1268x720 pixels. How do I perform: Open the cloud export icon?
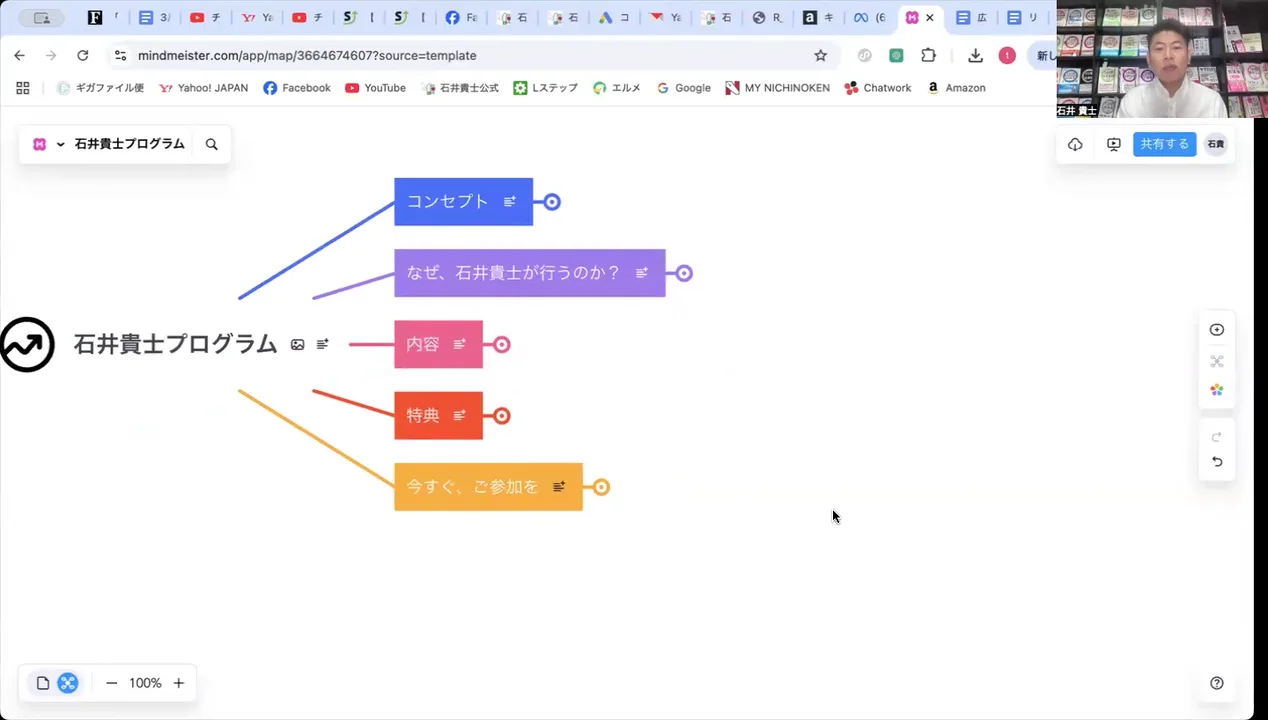point(1075,144)
